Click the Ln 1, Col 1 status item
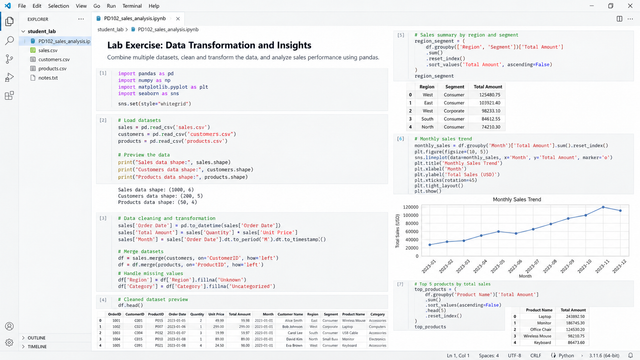The width and height of the screenshot is (640, 360). coord(458,356)
